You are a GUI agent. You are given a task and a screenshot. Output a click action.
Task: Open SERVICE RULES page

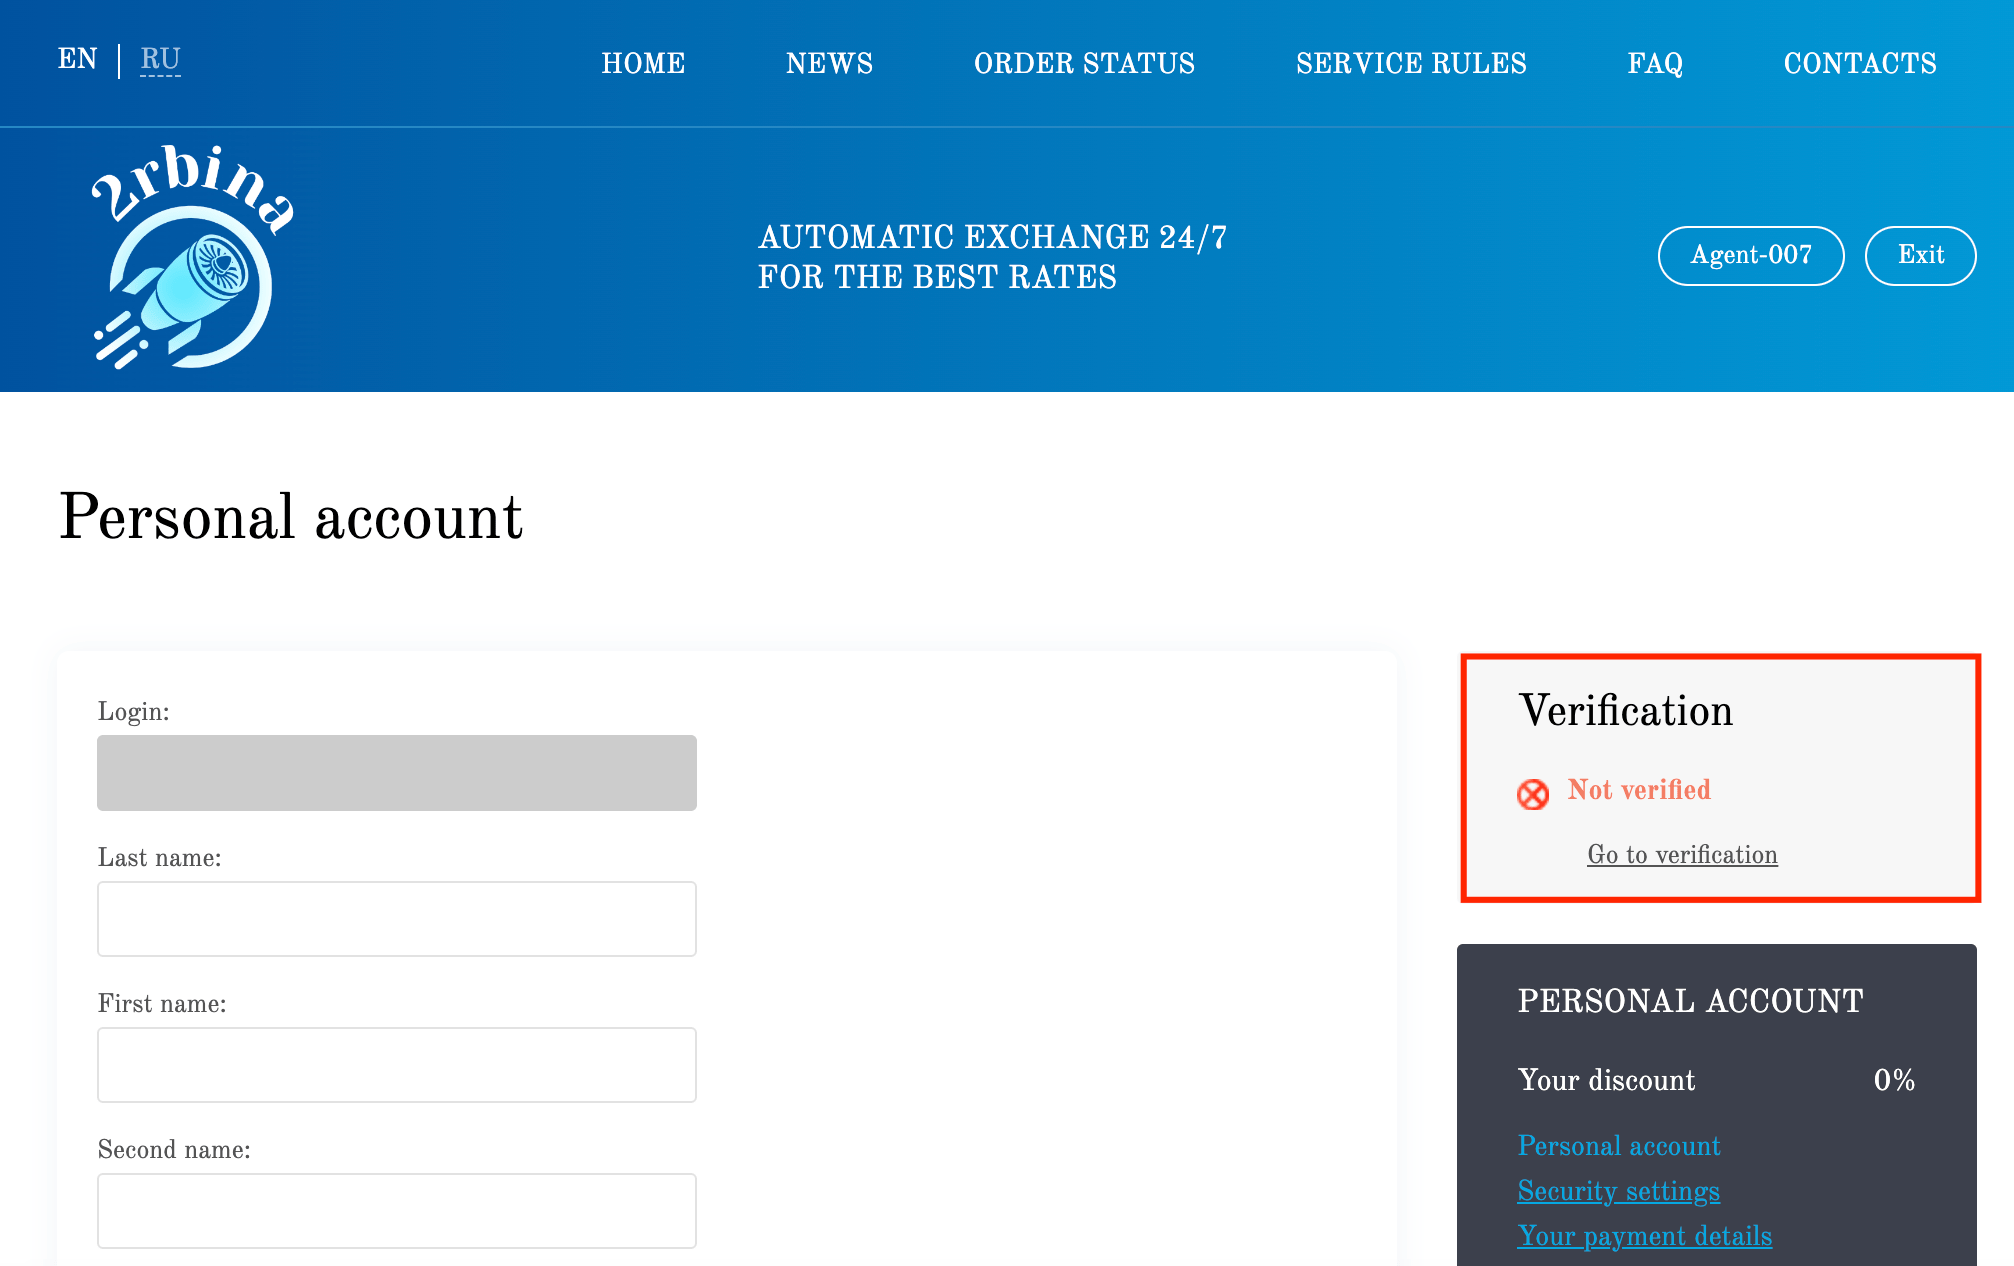[x=1411, y=63]
